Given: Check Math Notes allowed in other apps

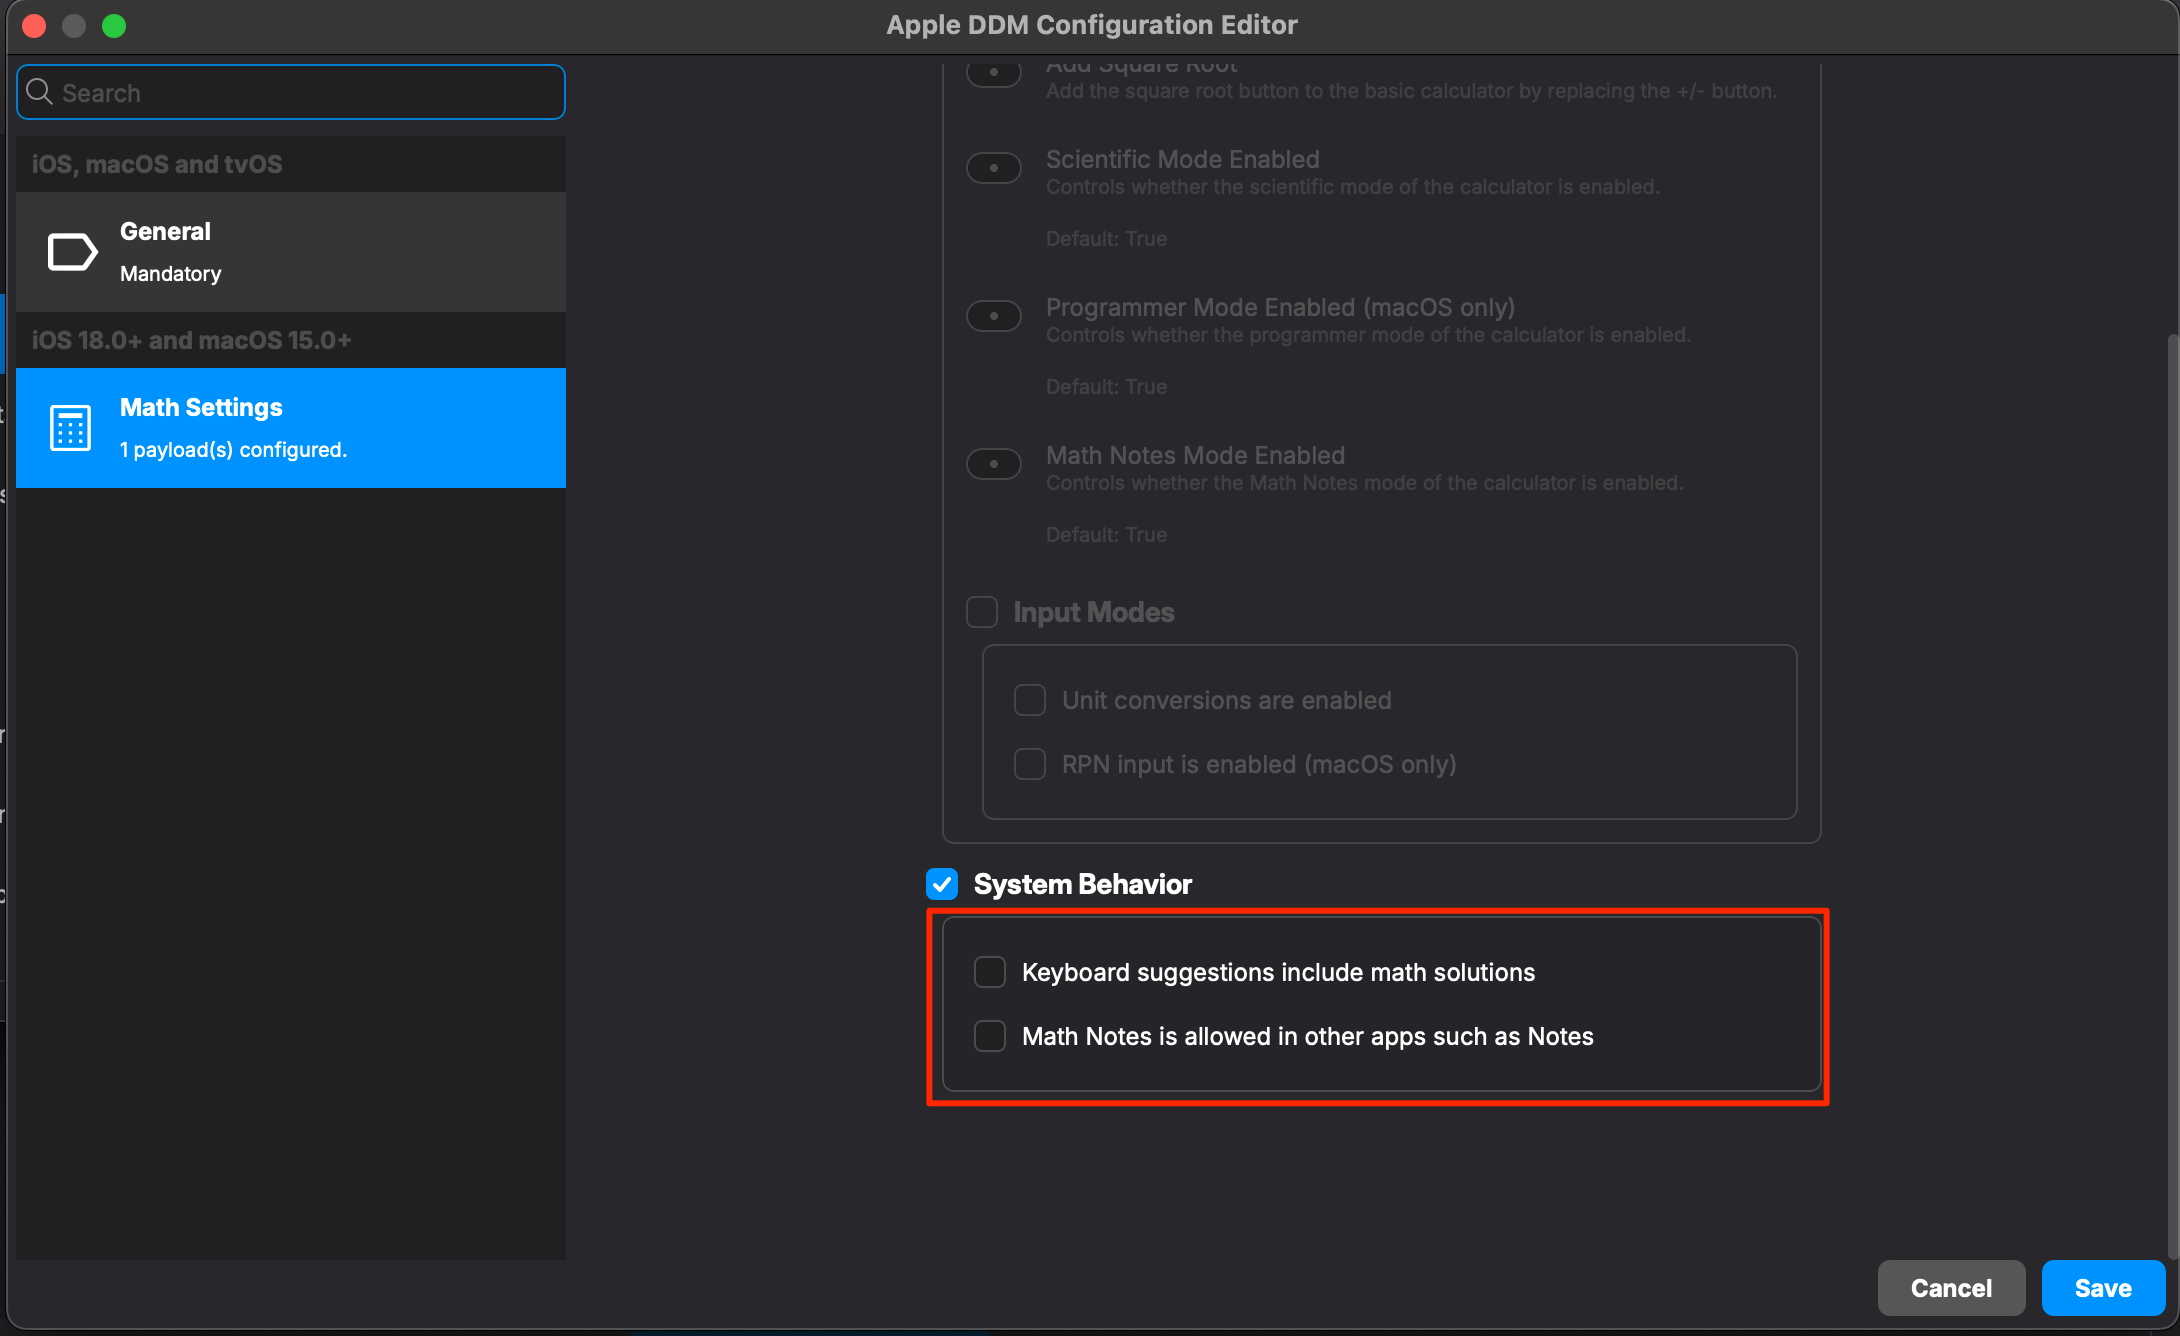Looking at the screenshot, I should coord(990,1036).
